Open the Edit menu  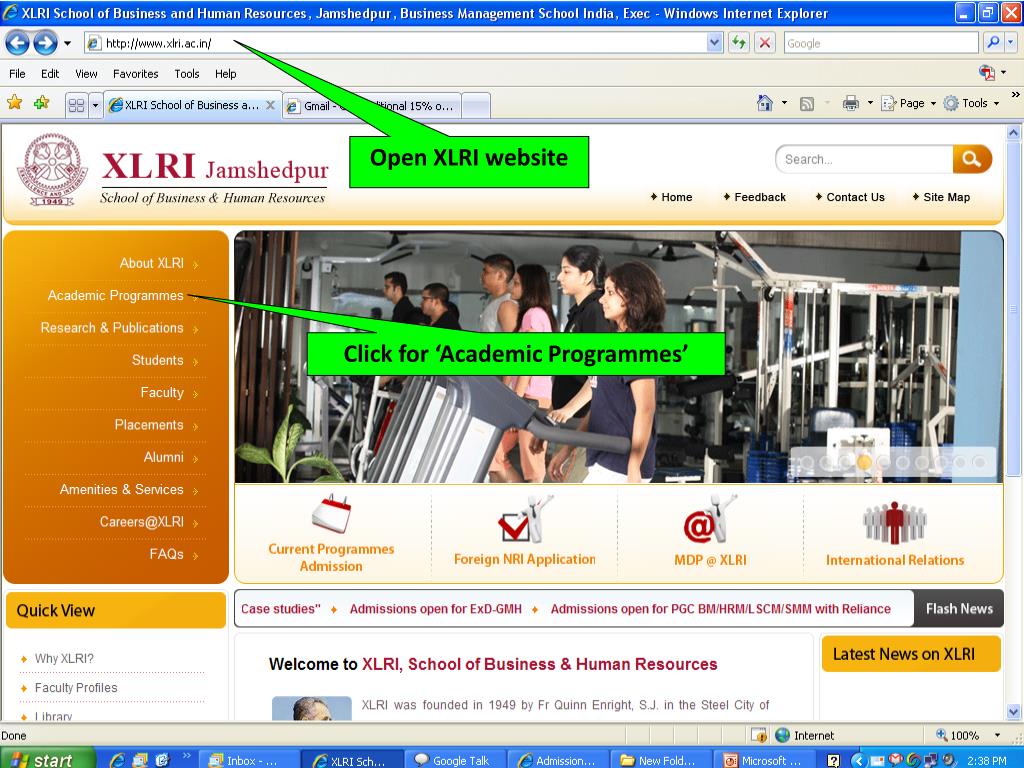[50, 74]
